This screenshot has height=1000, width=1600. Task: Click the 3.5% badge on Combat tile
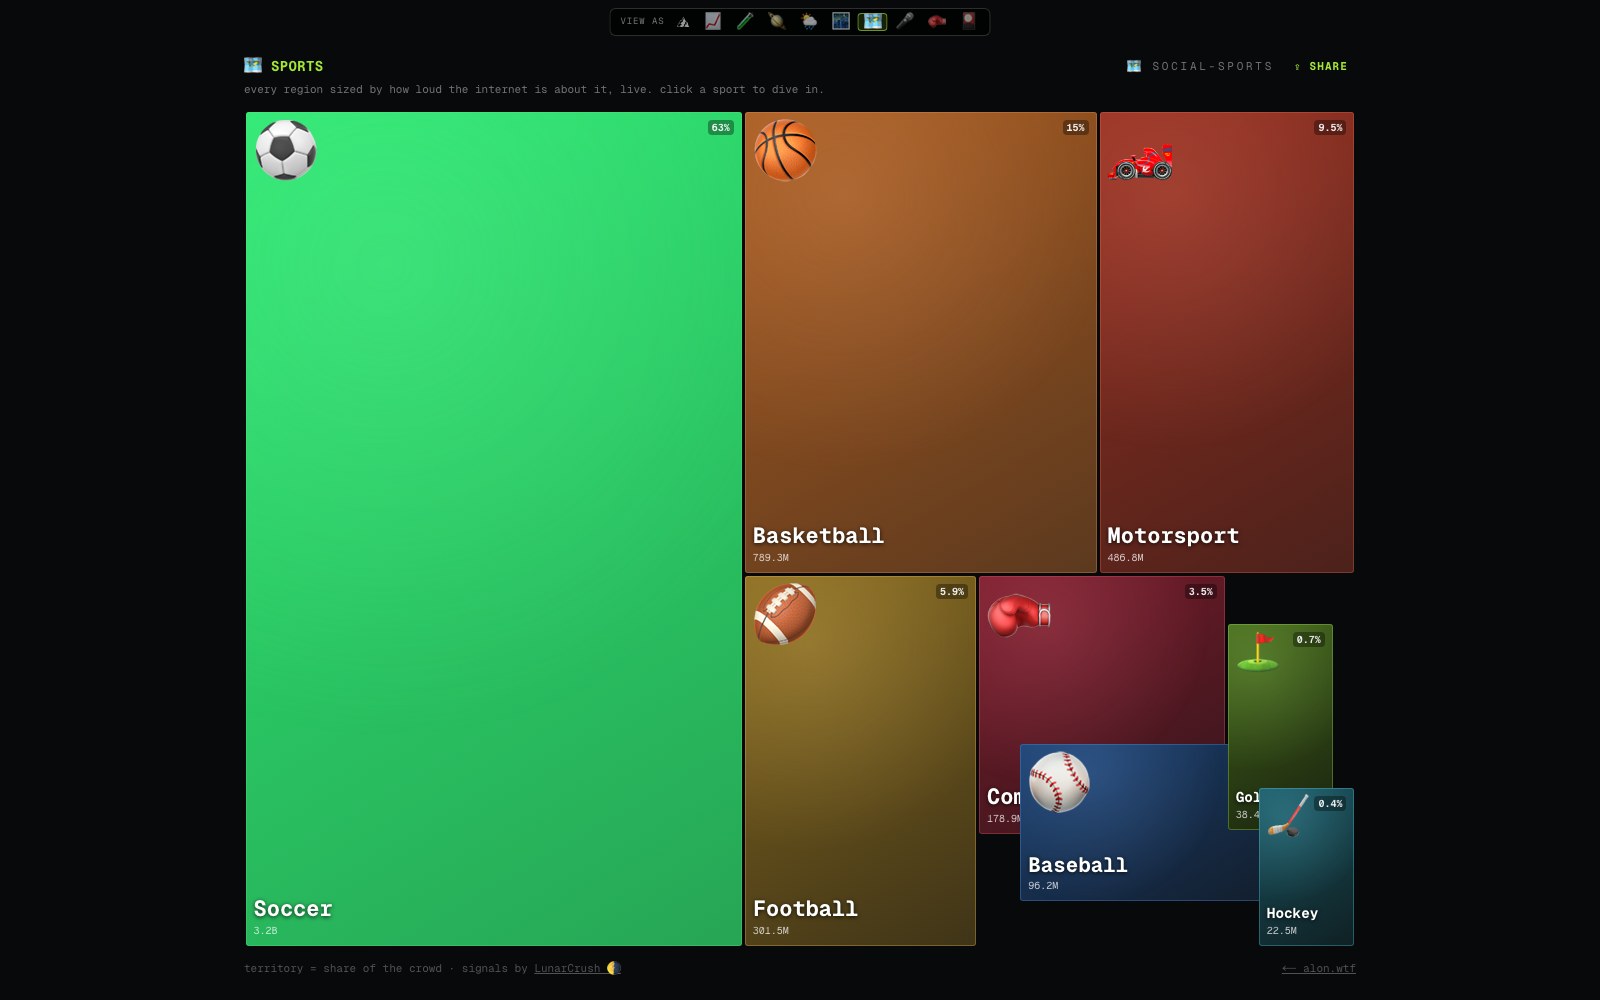[x=1200, y=592]
